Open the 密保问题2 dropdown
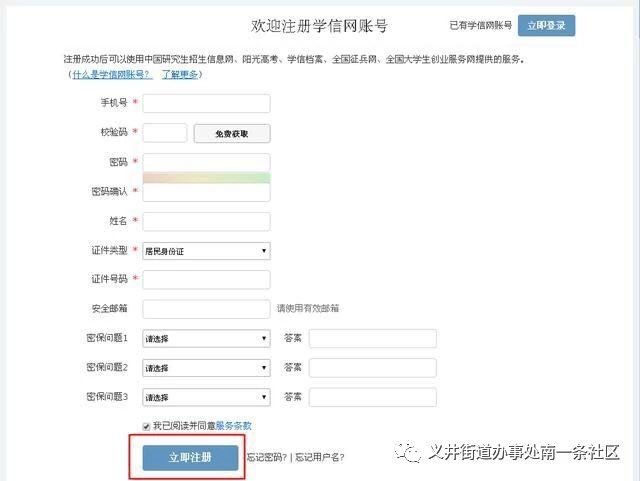Screen dimensions: 640x481 206,368
